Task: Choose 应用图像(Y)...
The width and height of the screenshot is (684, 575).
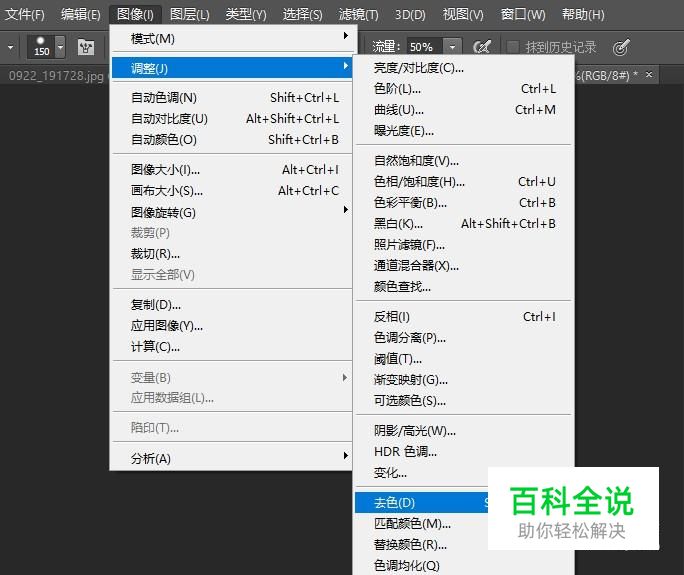Action: coord(232,325)
